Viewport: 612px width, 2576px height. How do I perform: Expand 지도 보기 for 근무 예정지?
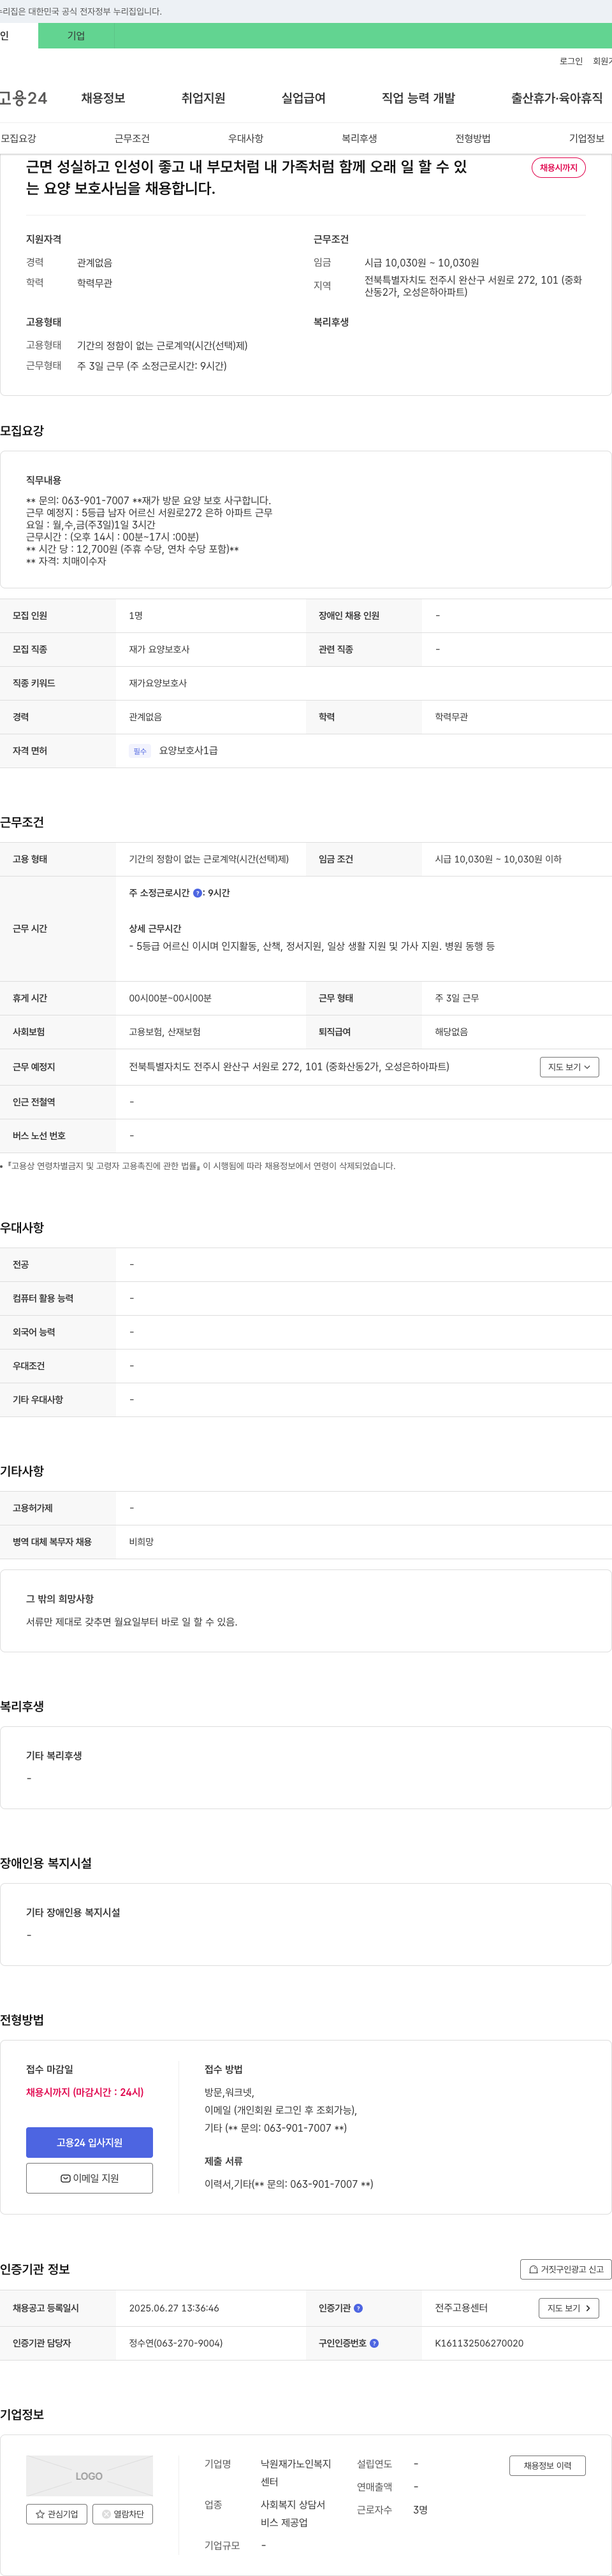tap(569, 1067)
